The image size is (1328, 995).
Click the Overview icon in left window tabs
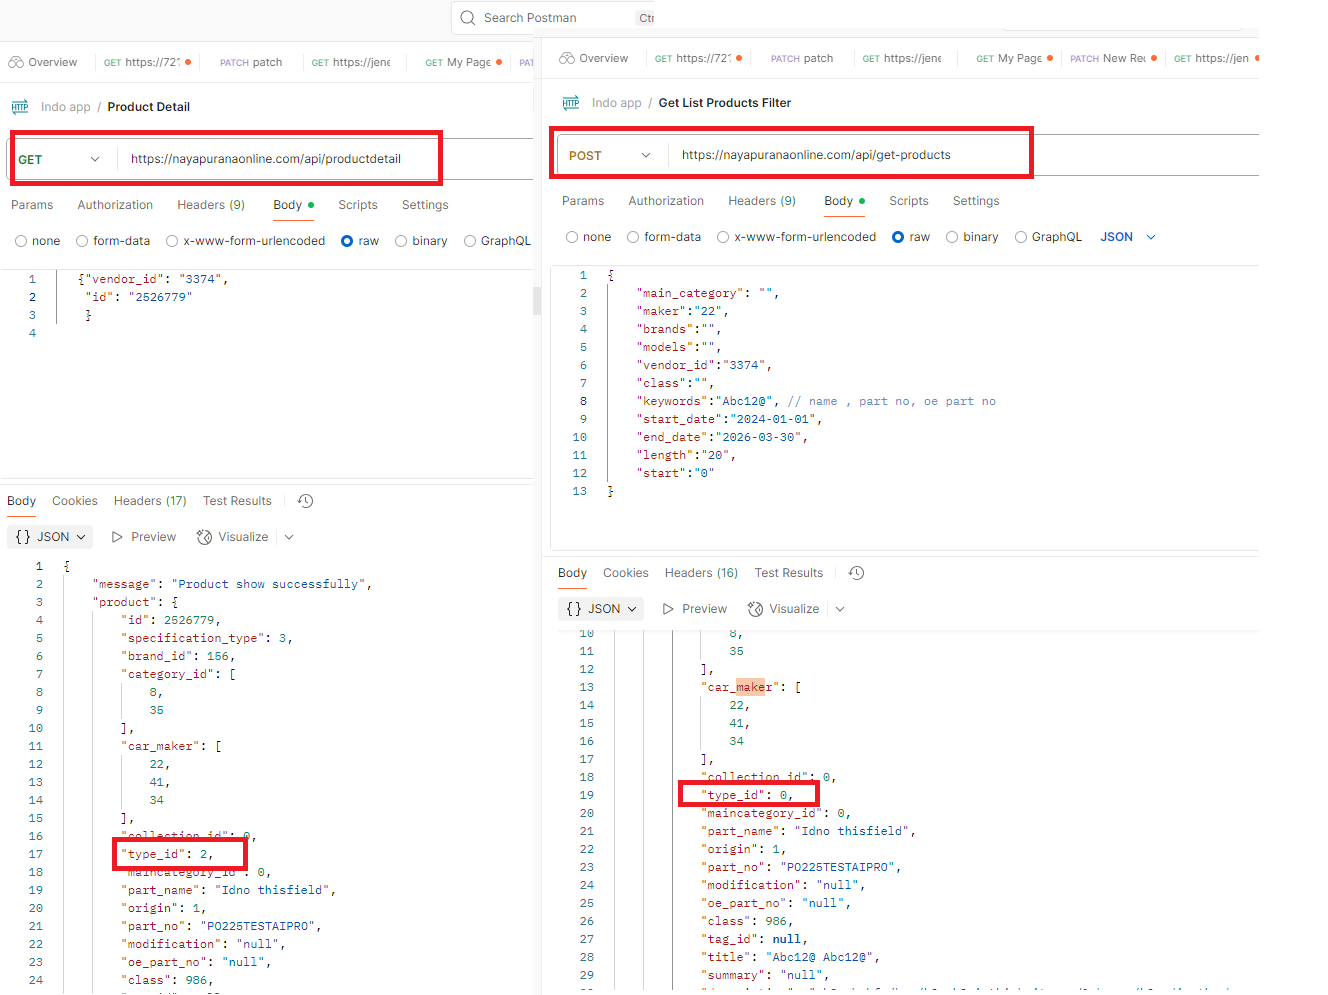[x=16, y=62]
